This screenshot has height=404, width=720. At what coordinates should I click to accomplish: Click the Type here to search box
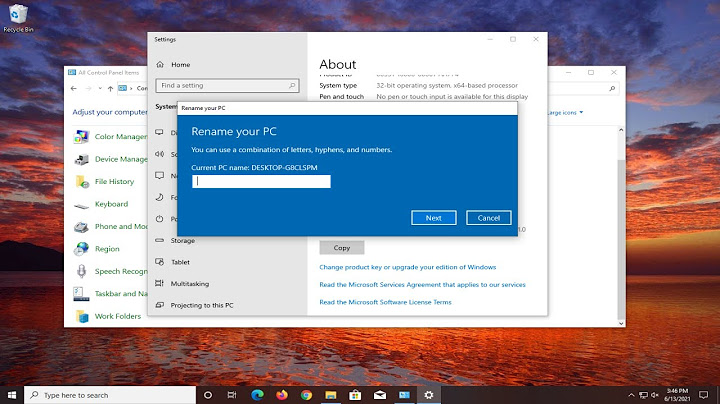110,395
